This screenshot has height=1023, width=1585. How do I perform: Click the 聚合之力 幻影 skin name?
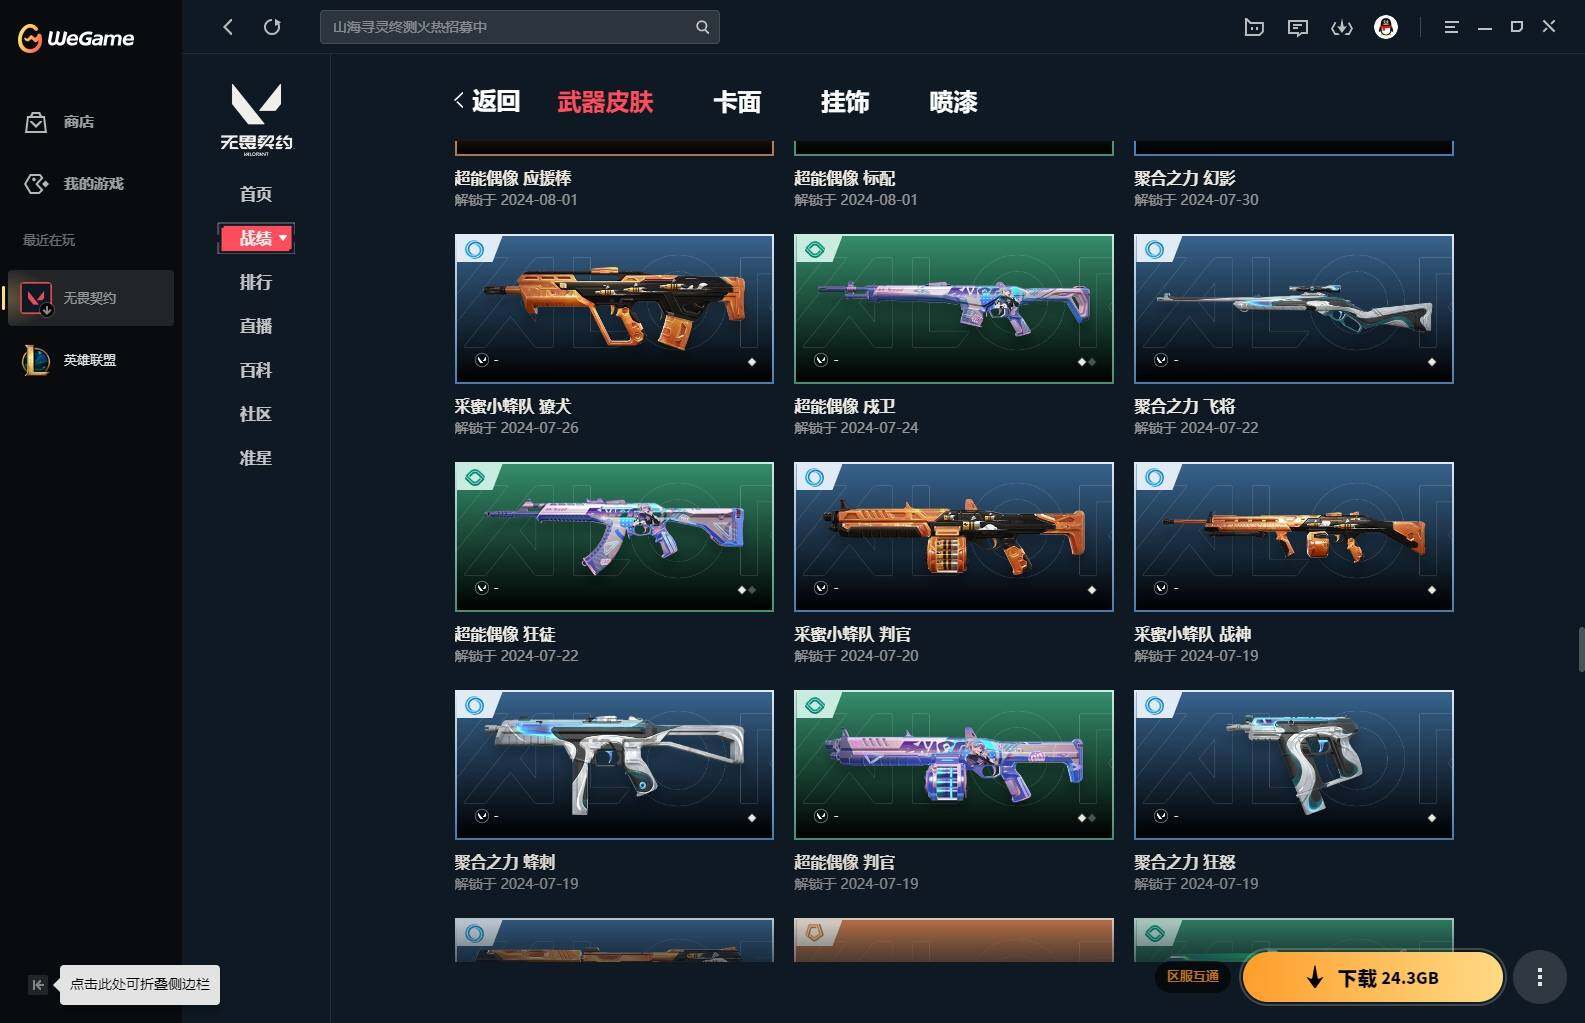(1185, 178)
